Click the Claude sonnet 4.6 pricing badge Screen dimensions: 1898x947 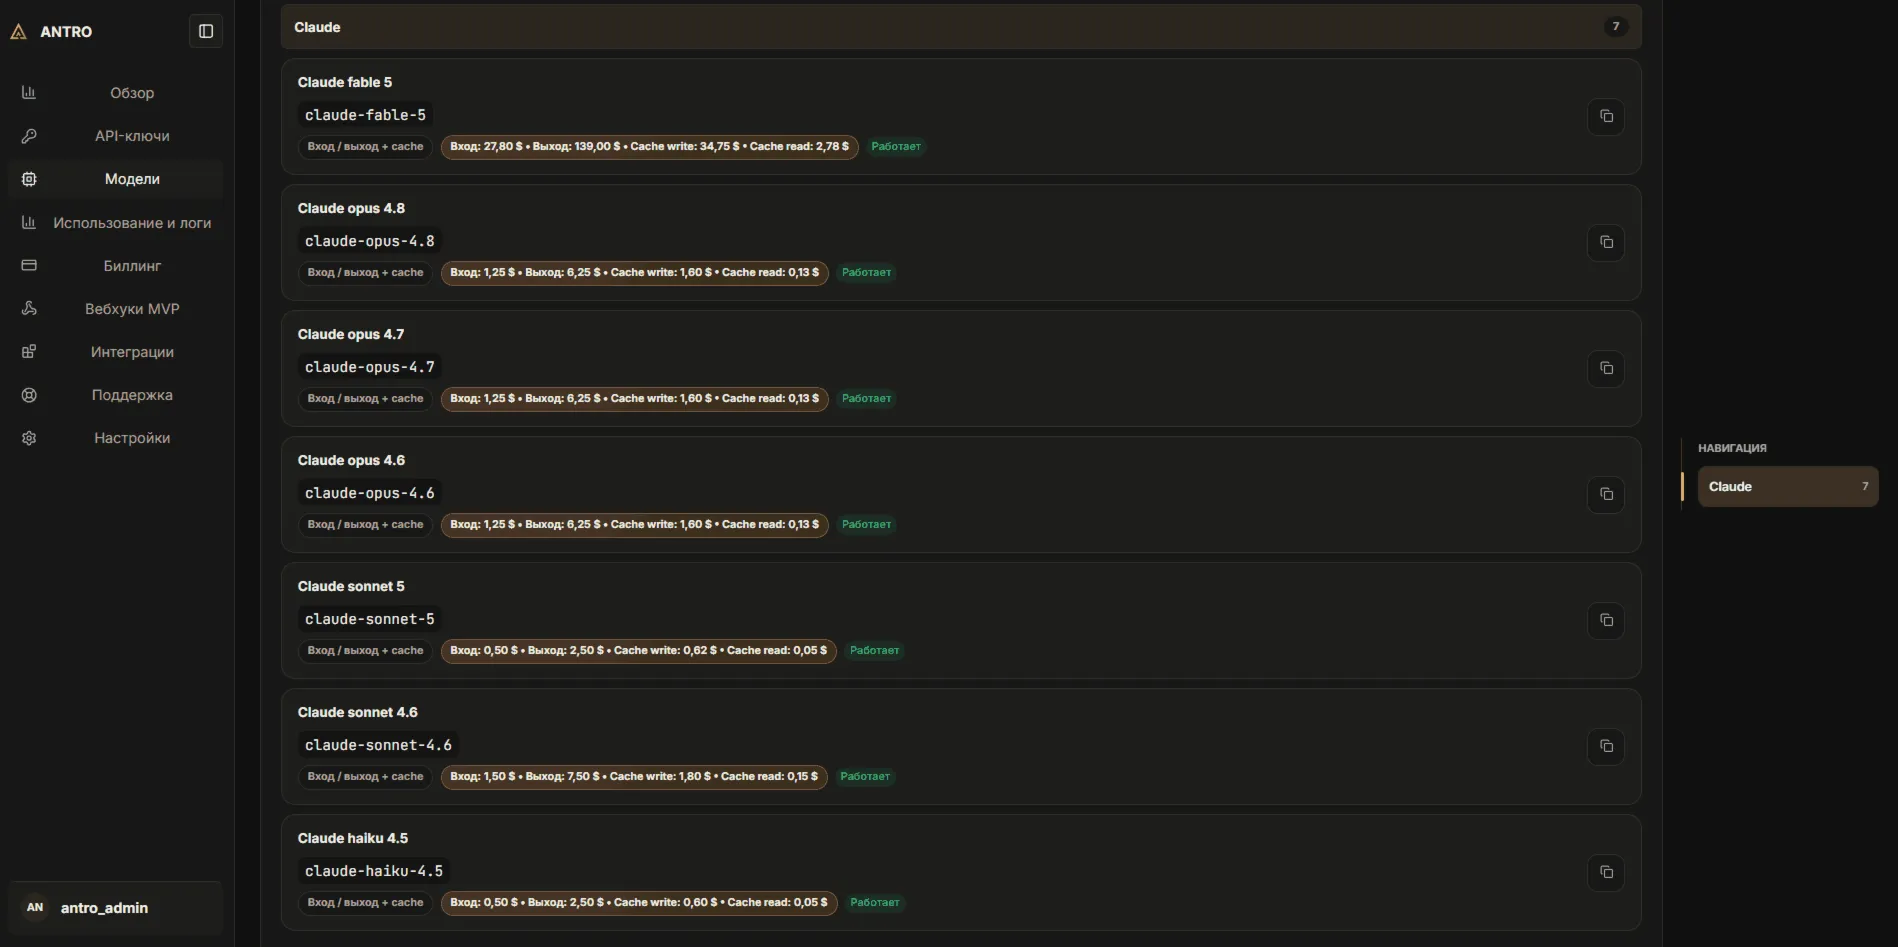pos(634,777)
